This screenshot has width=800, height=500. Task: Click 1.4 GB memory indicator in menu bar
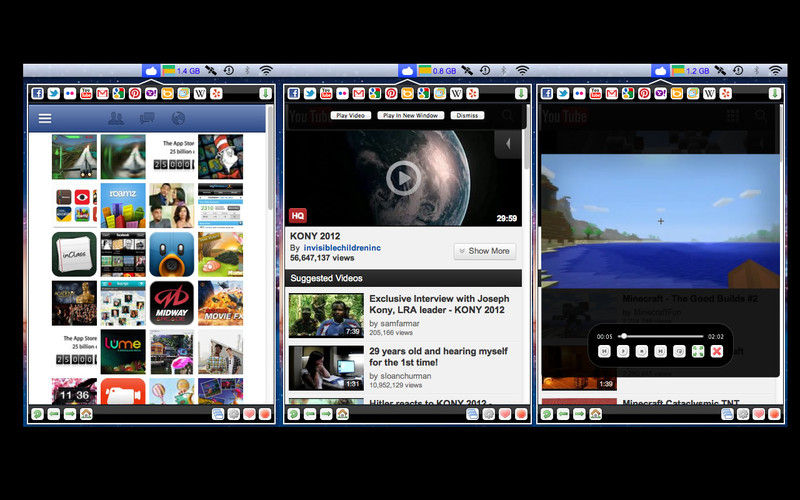[x=181, y=70]
